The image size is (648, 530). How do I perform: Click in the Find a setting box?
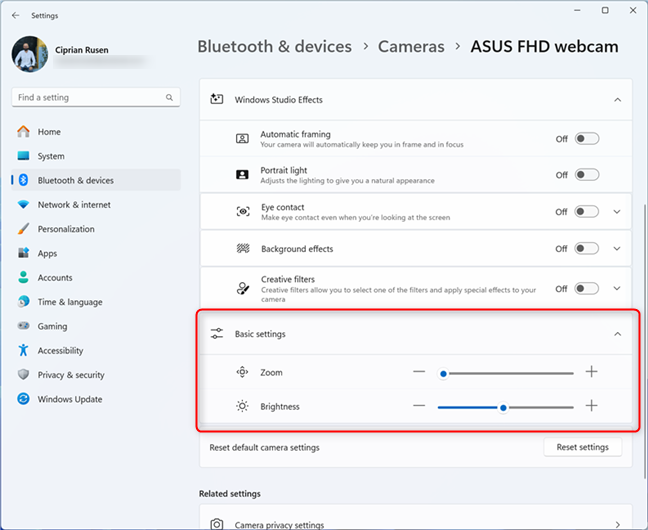click(96, 98)
